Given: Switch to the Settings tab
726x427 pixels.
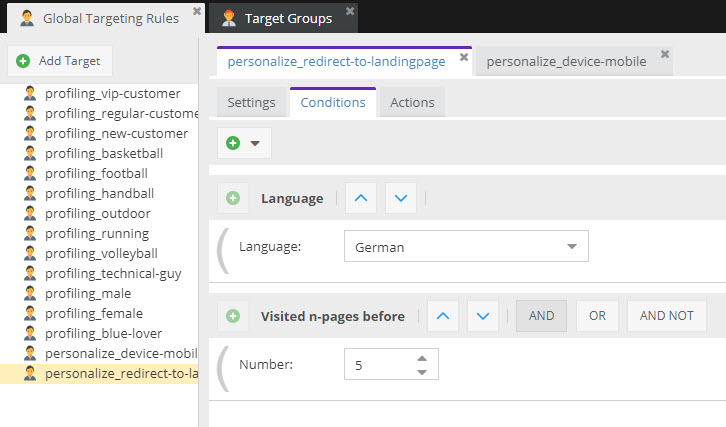Looking at the screenshot, I should (251, 102).
